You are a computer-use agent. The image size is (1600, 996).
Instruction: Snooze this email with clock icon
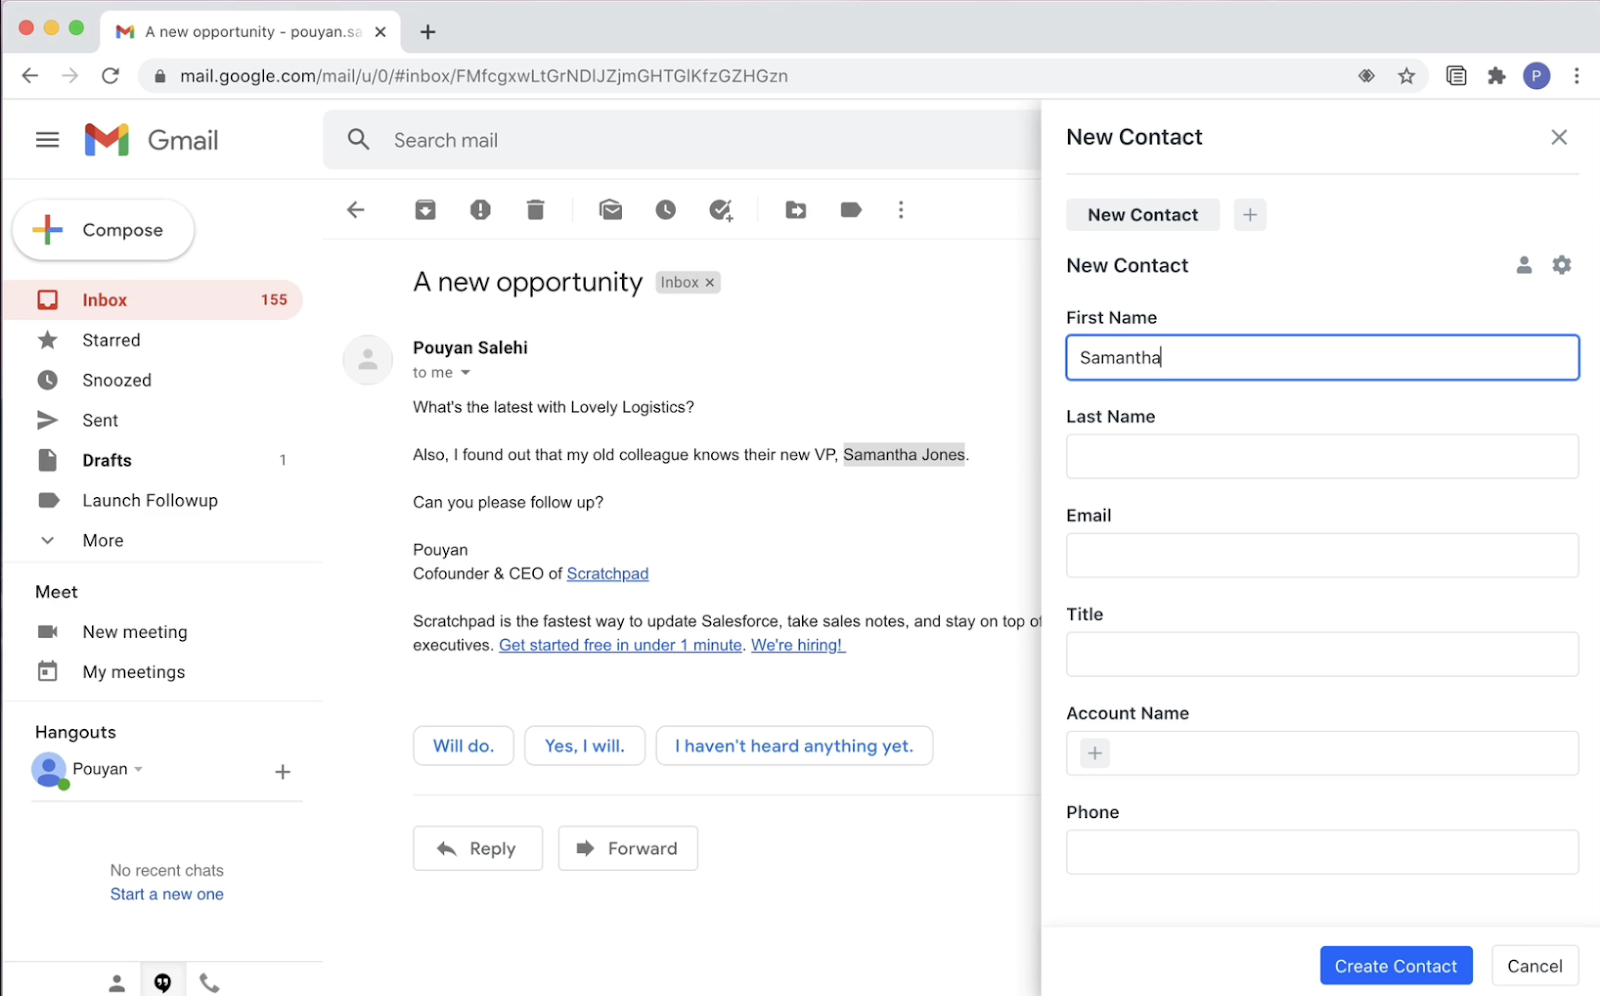(666, 210)
